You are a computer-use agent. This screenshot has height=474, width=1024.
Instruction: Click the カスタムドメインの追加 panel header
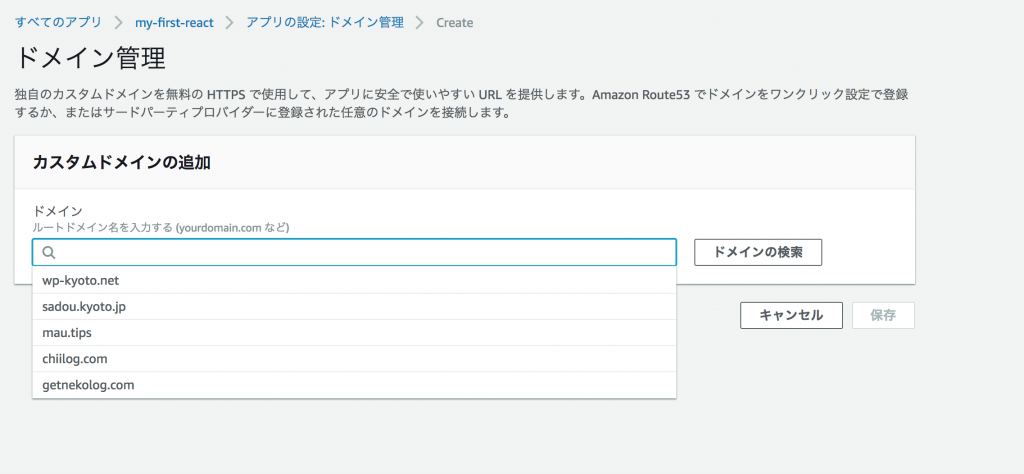tap(121, 163)
